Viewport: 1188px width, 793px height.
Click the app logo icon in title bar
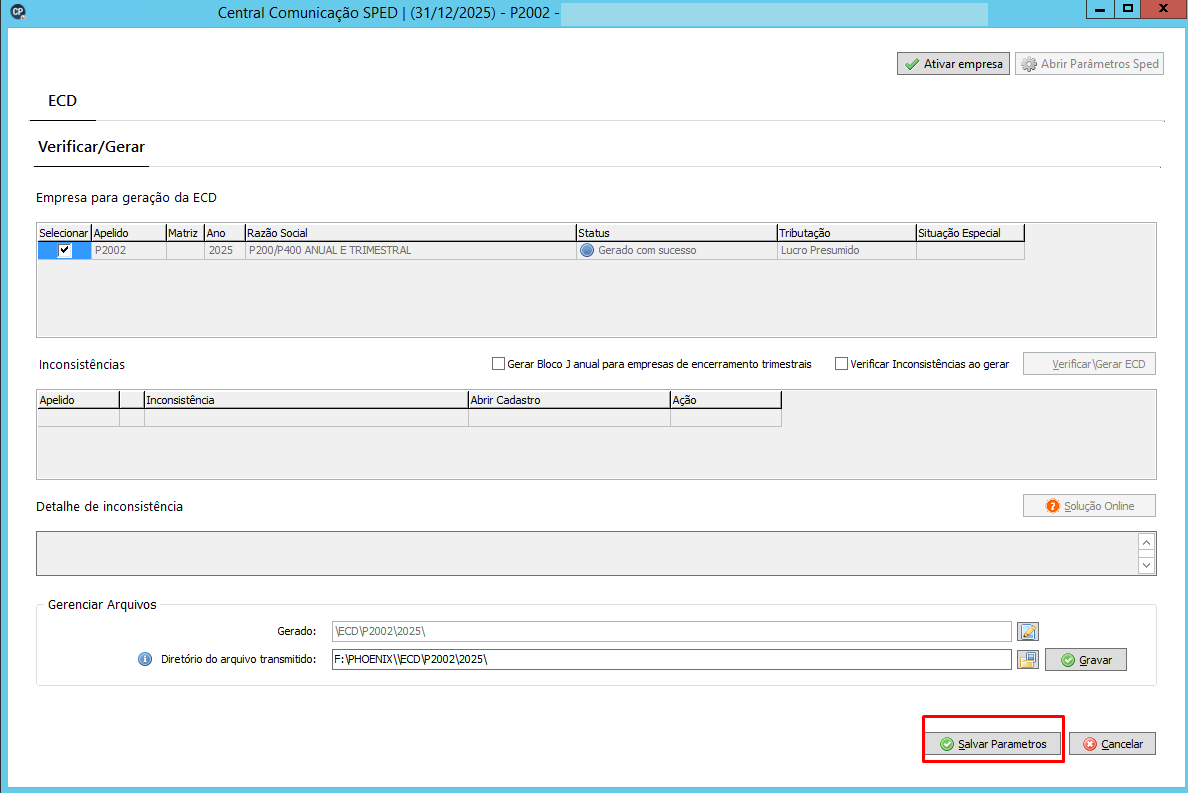(x=18, y=11)
